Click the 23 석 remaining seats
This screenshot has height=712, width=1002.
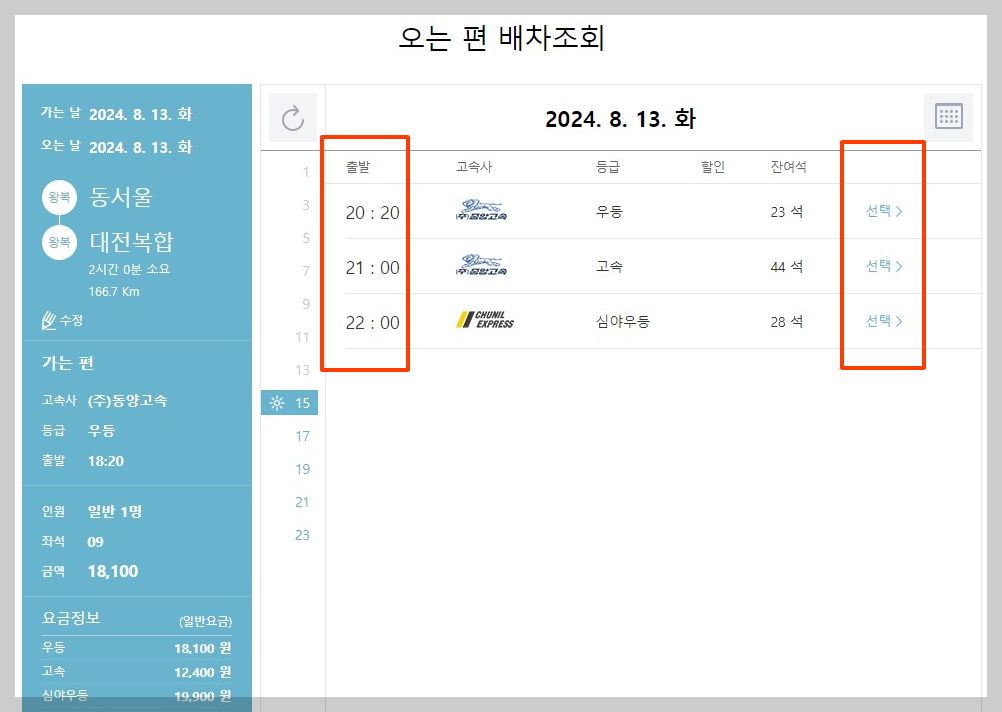[x=787, y=212]
